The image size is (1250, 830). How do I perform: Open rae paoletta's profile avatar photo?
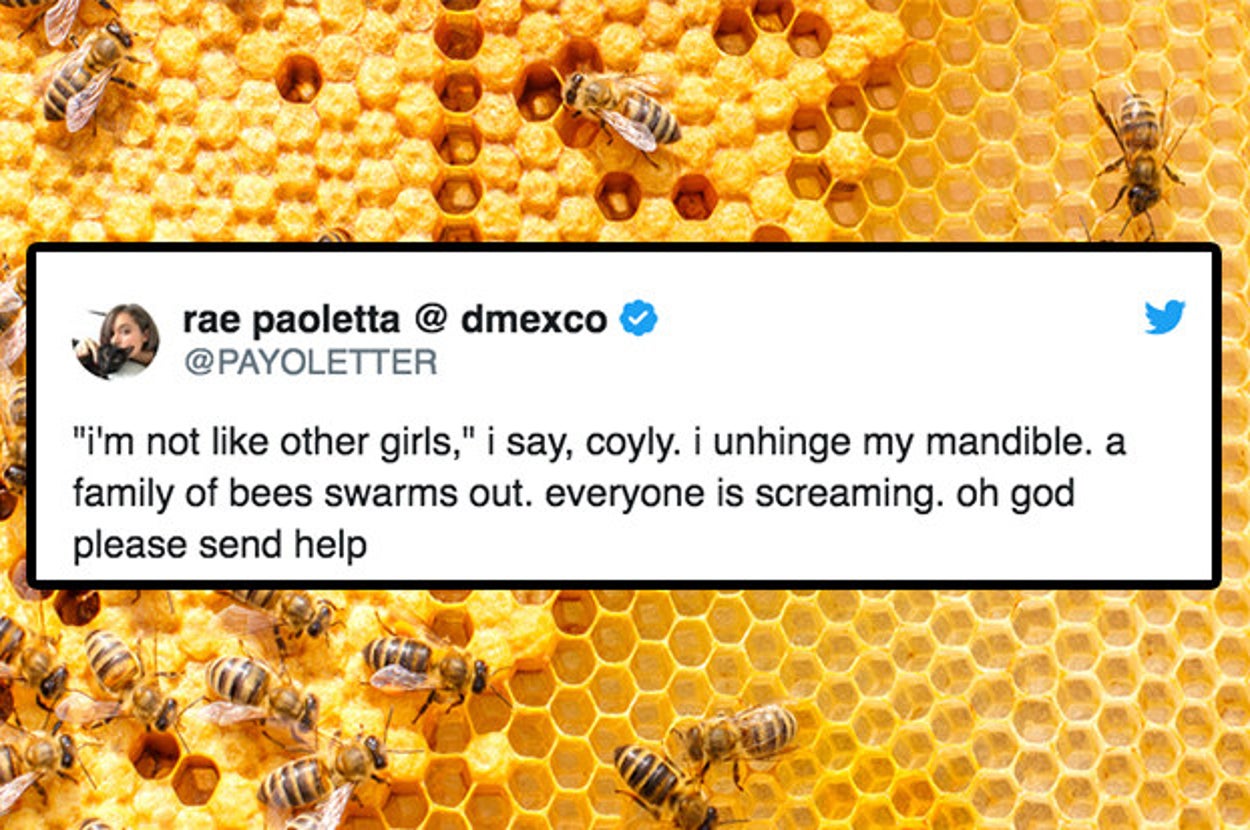coord(116,341)
